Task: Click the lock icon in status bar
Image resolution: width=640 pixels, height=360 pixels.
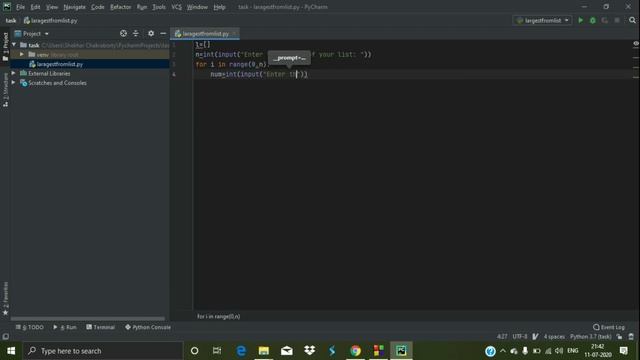Action: (620, 337)
